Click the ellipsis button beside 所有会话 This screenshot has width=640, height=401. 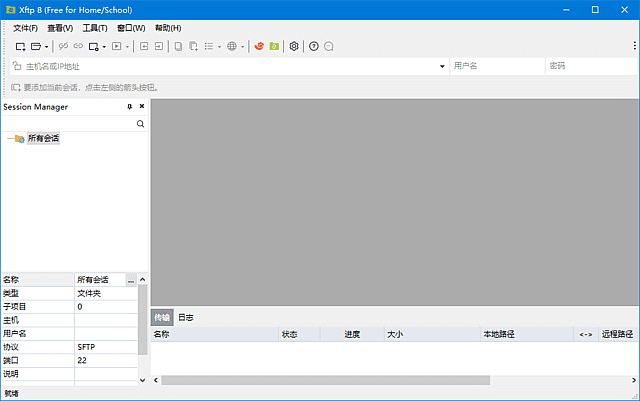[131, 281]
